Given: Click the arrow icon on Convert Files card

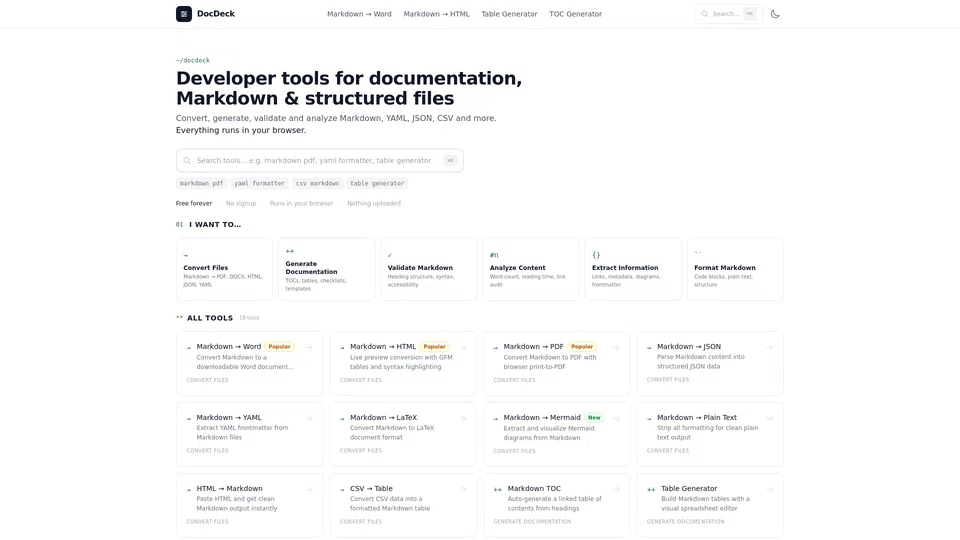Looking at the screenshot, I should point(186,255).
